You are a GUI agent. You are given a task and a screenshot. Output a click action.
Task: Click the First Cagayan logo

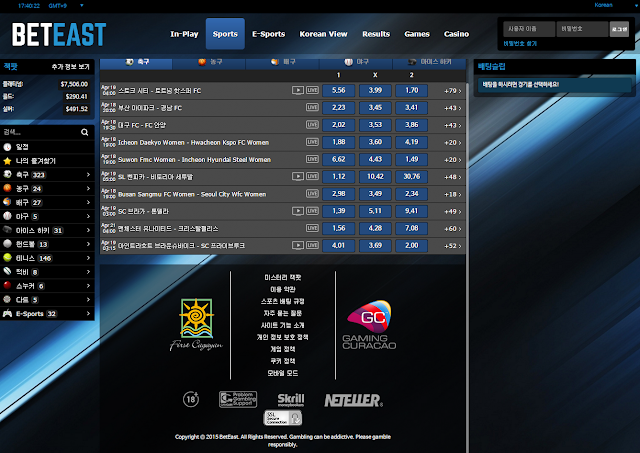(196, 324)
